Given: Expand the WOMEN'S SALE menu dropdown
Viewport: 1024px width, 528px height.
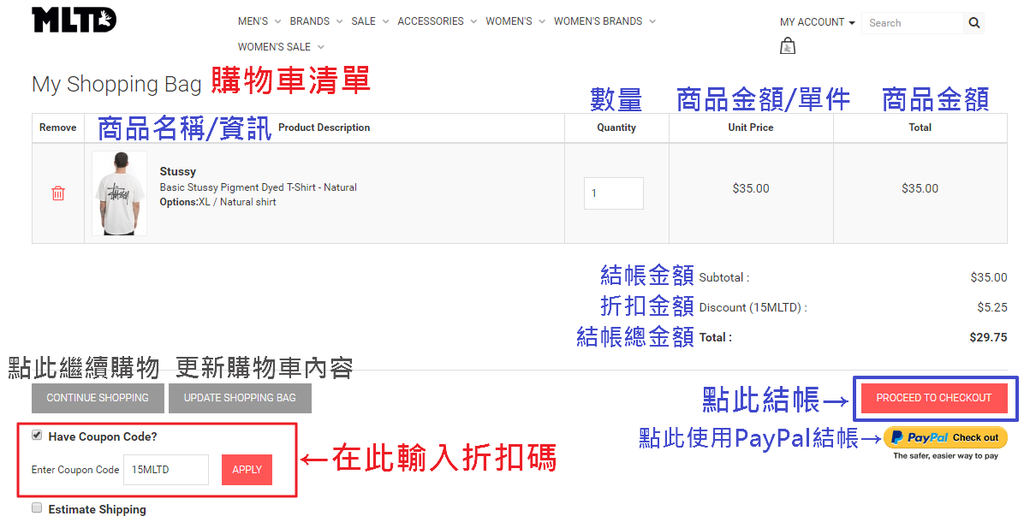Looking at the screenshot, I should 281,47.
